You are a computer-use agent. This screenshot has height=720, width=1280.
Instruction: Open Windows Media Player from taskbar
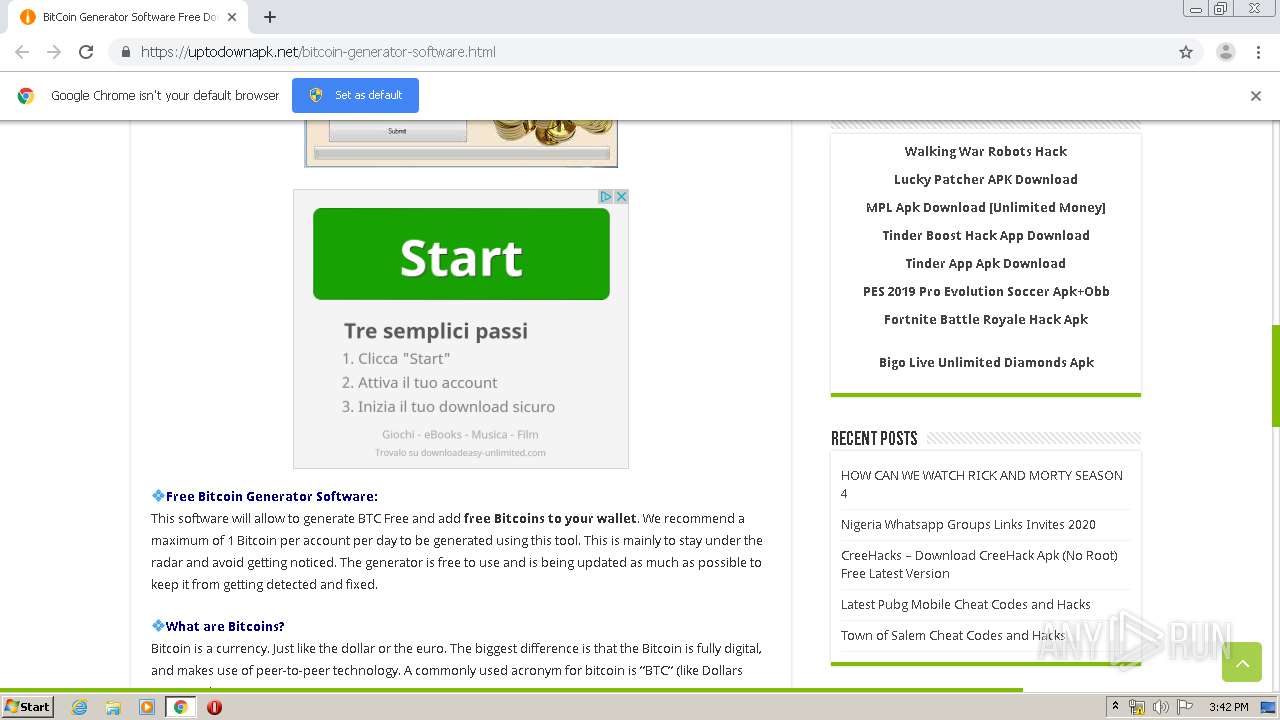147,707
